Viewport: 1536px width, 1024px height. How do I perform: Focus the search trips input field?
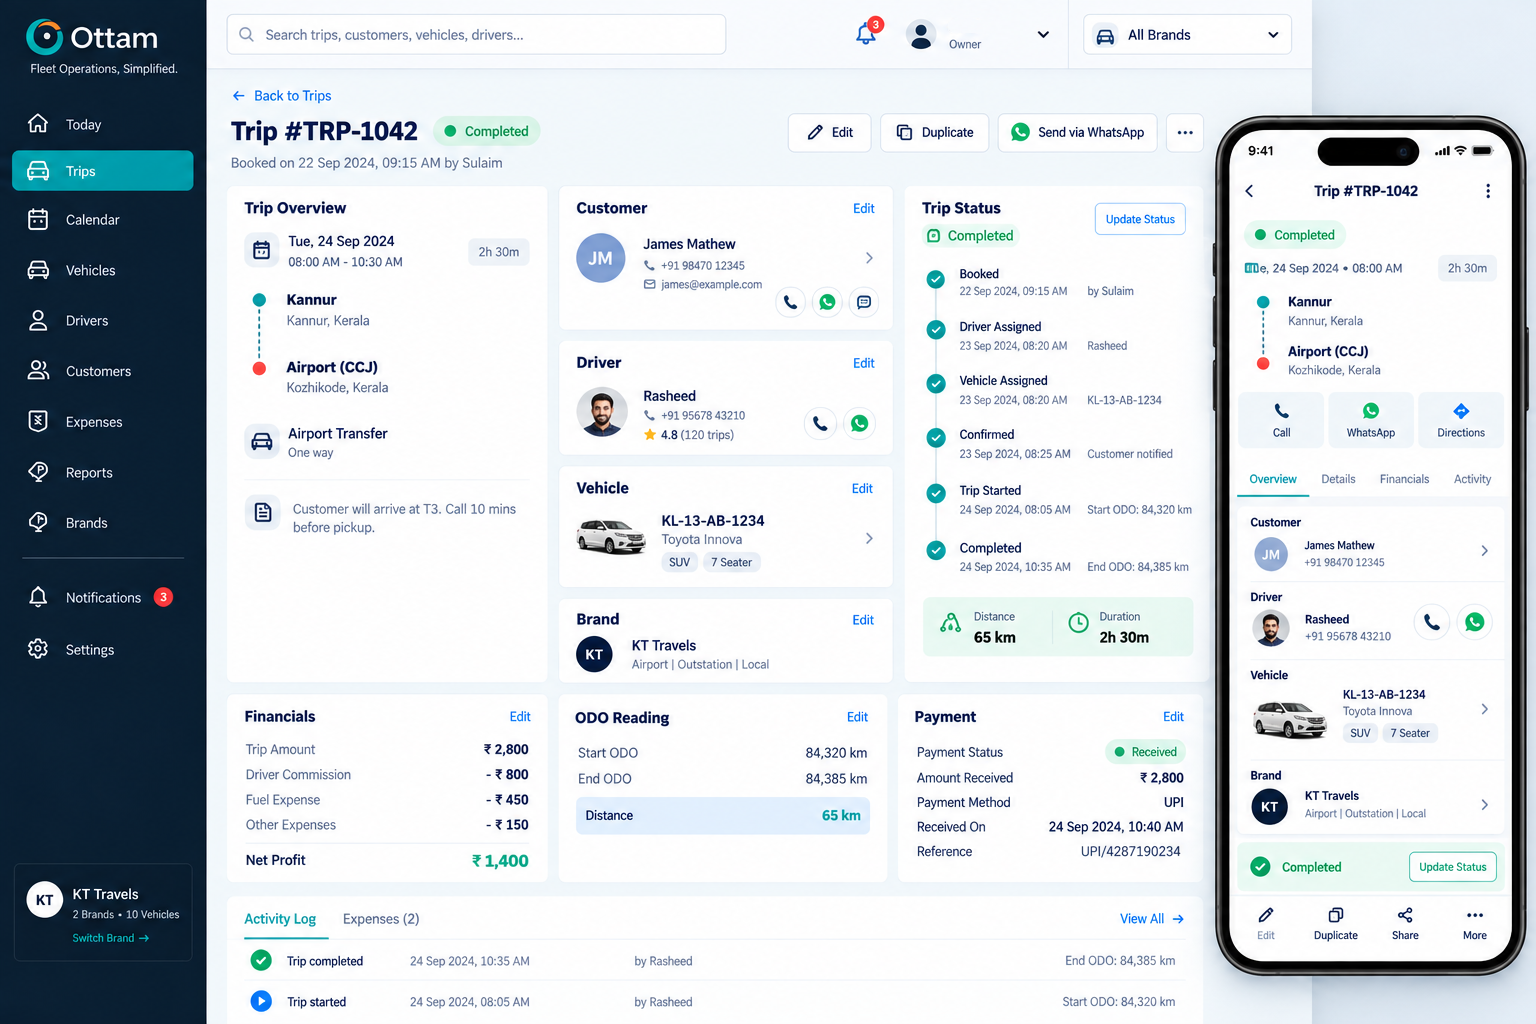click(x=476, y=35)
